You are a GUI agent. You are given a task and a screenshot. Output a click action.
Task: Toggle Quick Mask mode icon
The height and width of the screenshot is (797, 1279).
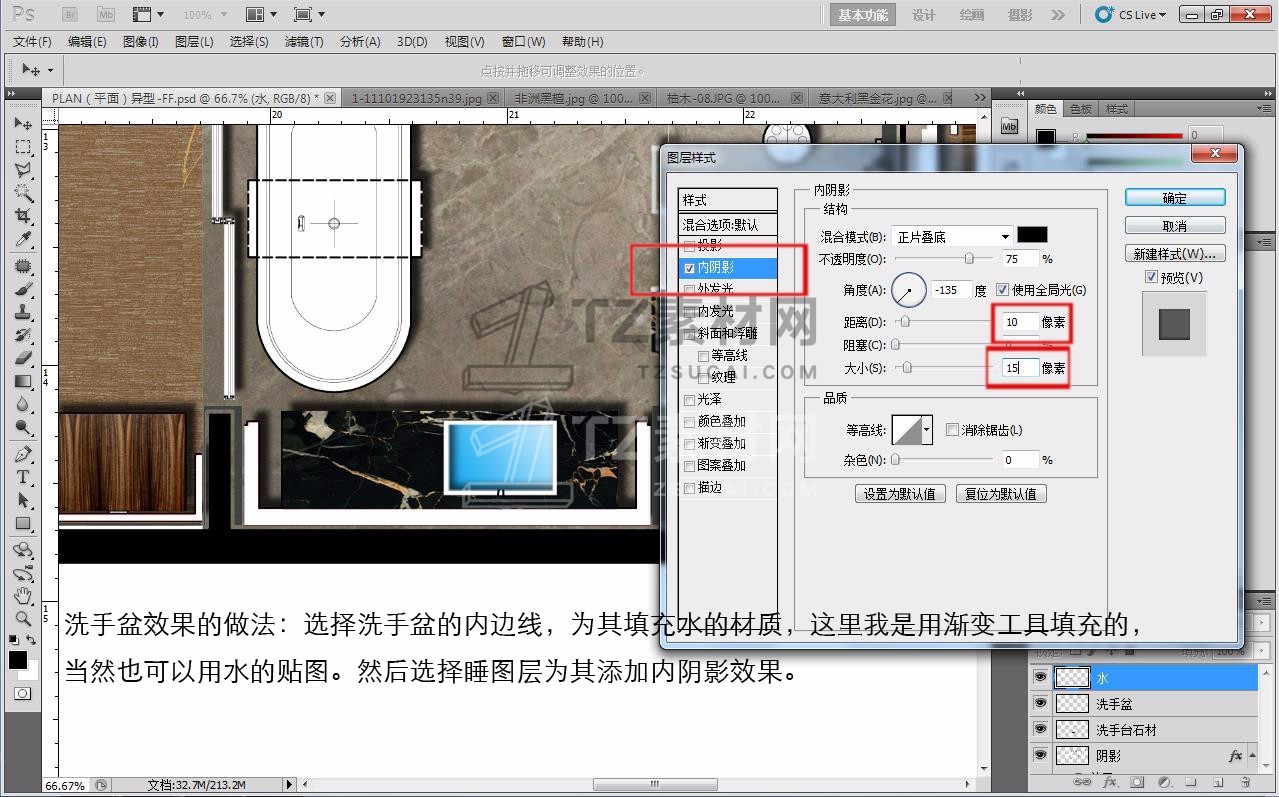[x=22, y=693]
